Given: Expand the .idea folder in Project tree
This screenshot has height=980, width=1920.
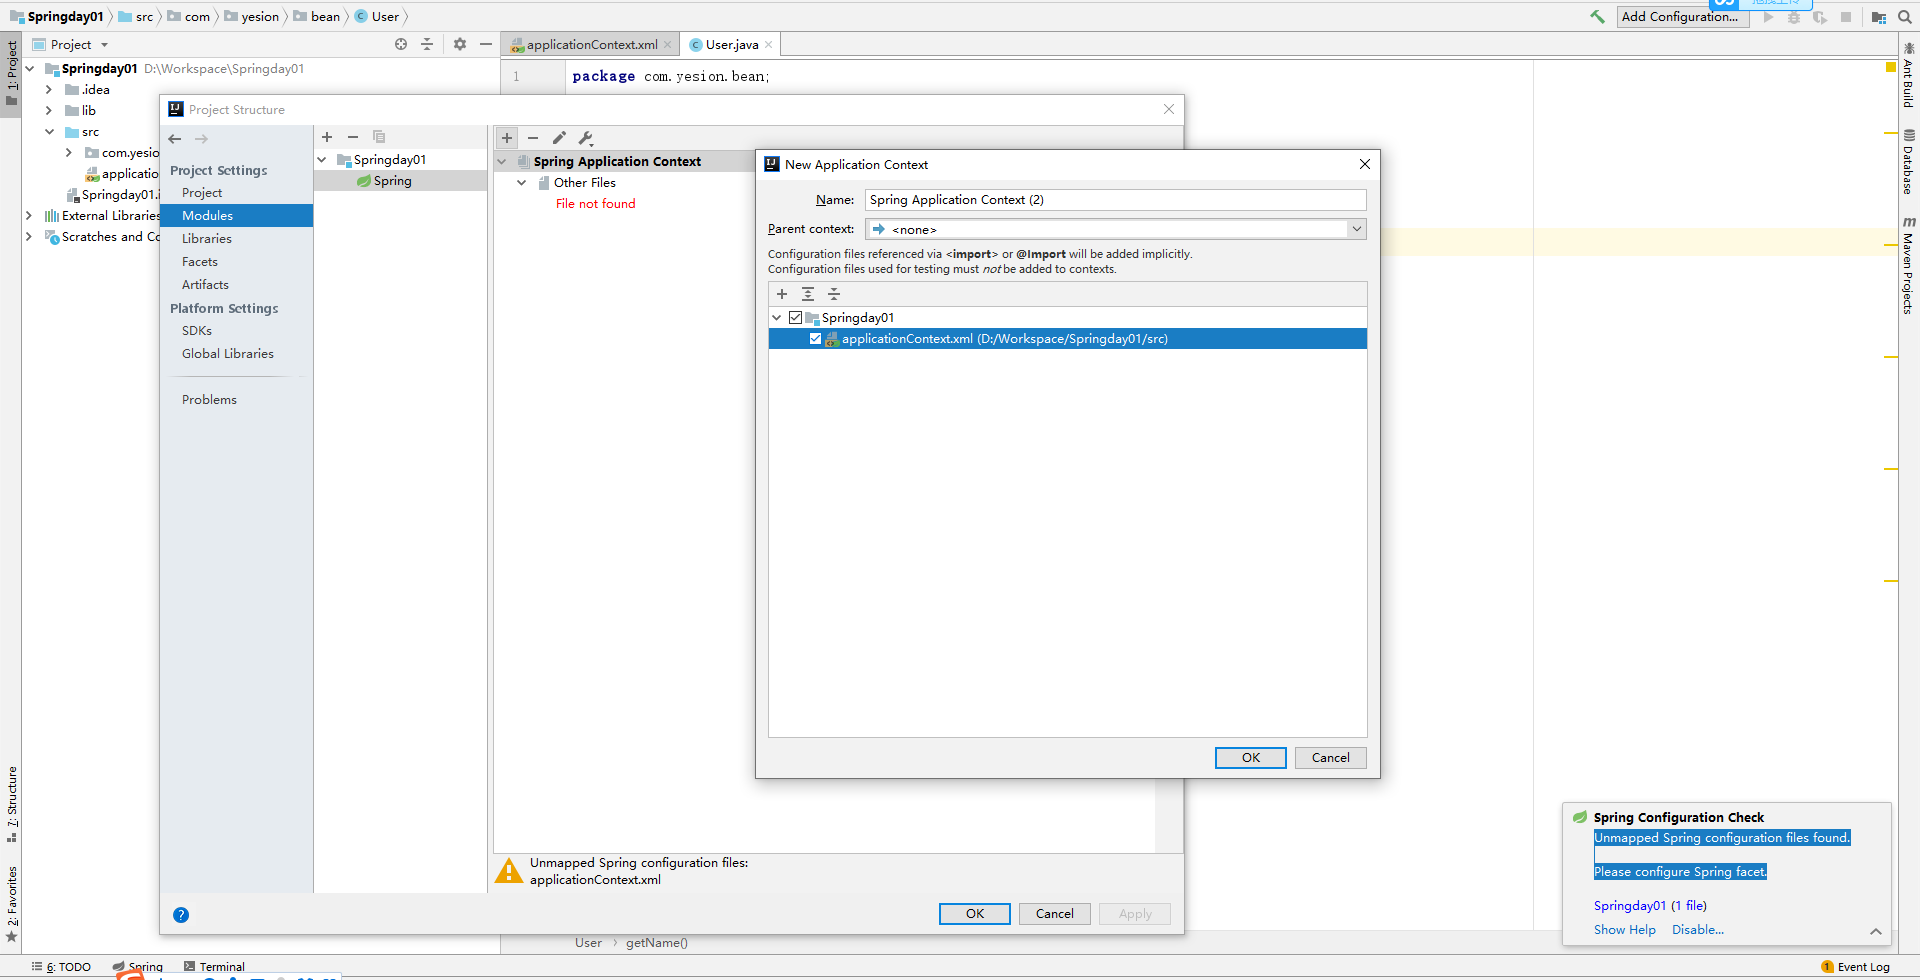Looking at the screenshot, I should (x=49, y=90).
